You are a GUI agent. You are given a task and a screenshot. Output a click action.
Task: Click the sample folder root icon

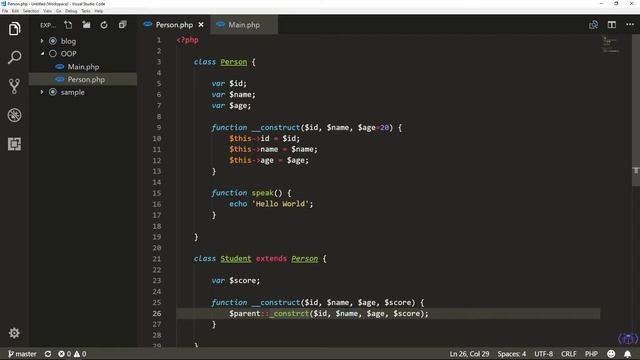point(53,92)
